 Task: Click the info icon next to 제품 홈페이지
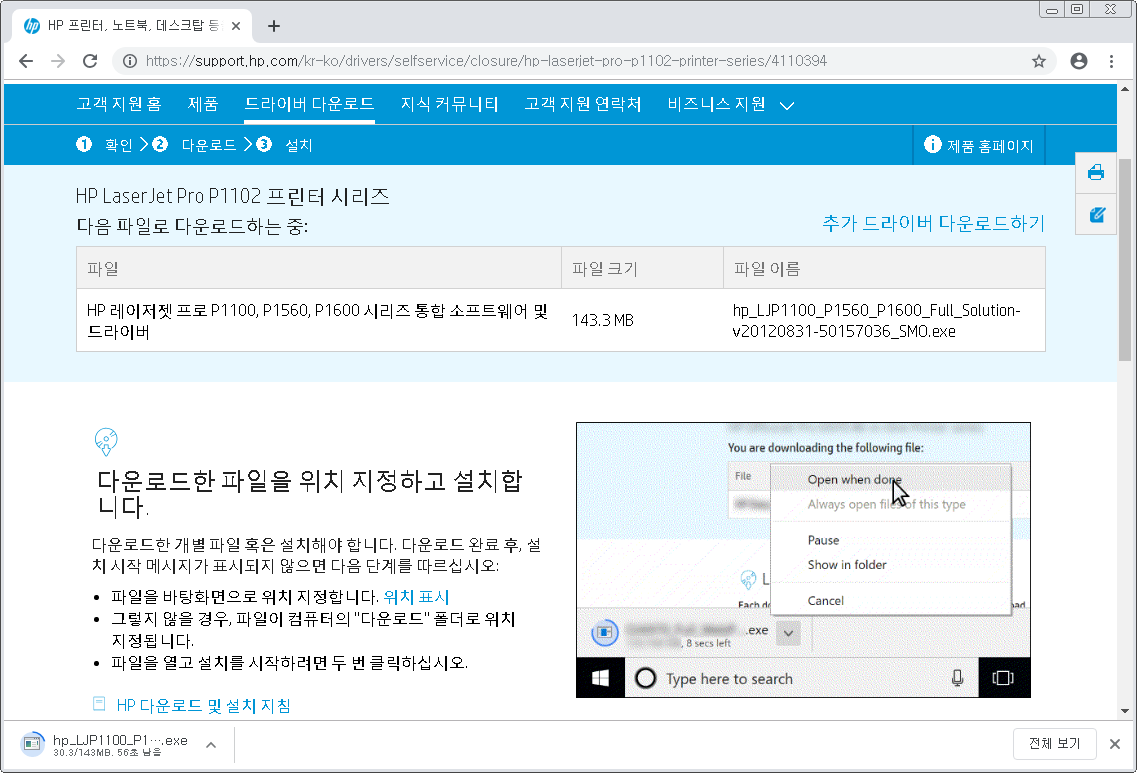click(933, 144)
